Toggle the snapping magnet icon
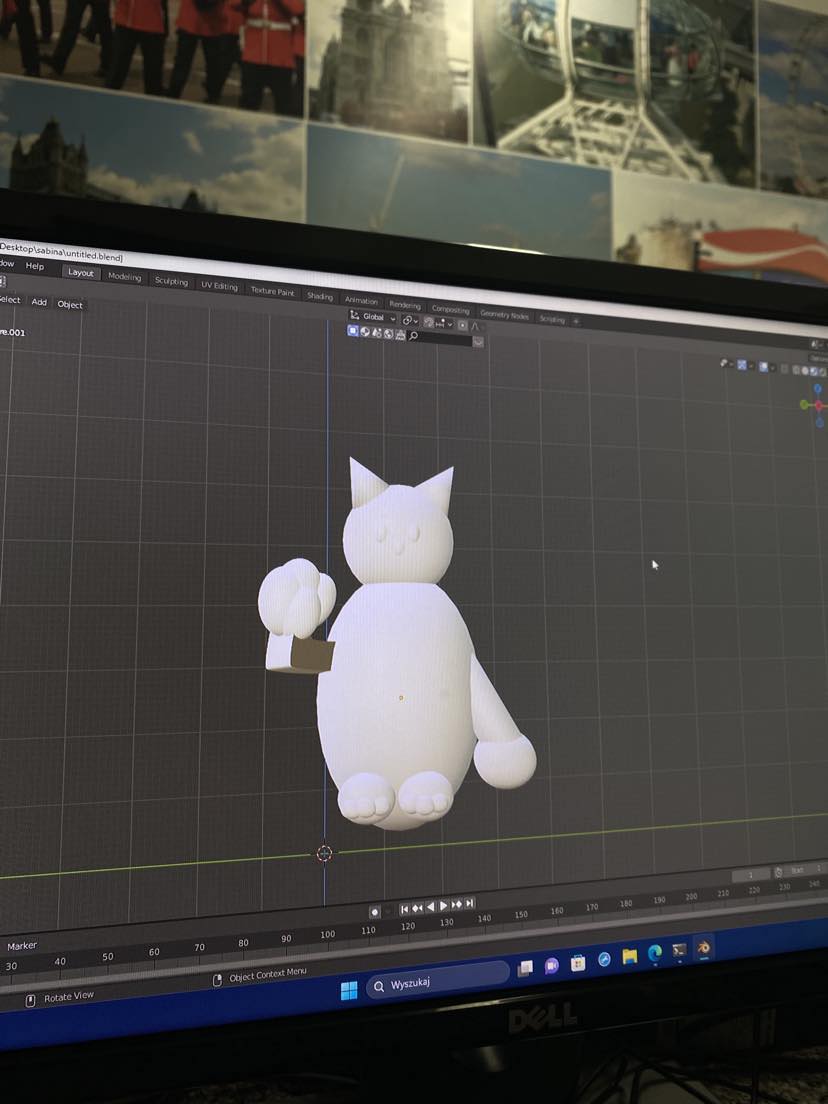828x1104 pixels. (x=429, y=322)
